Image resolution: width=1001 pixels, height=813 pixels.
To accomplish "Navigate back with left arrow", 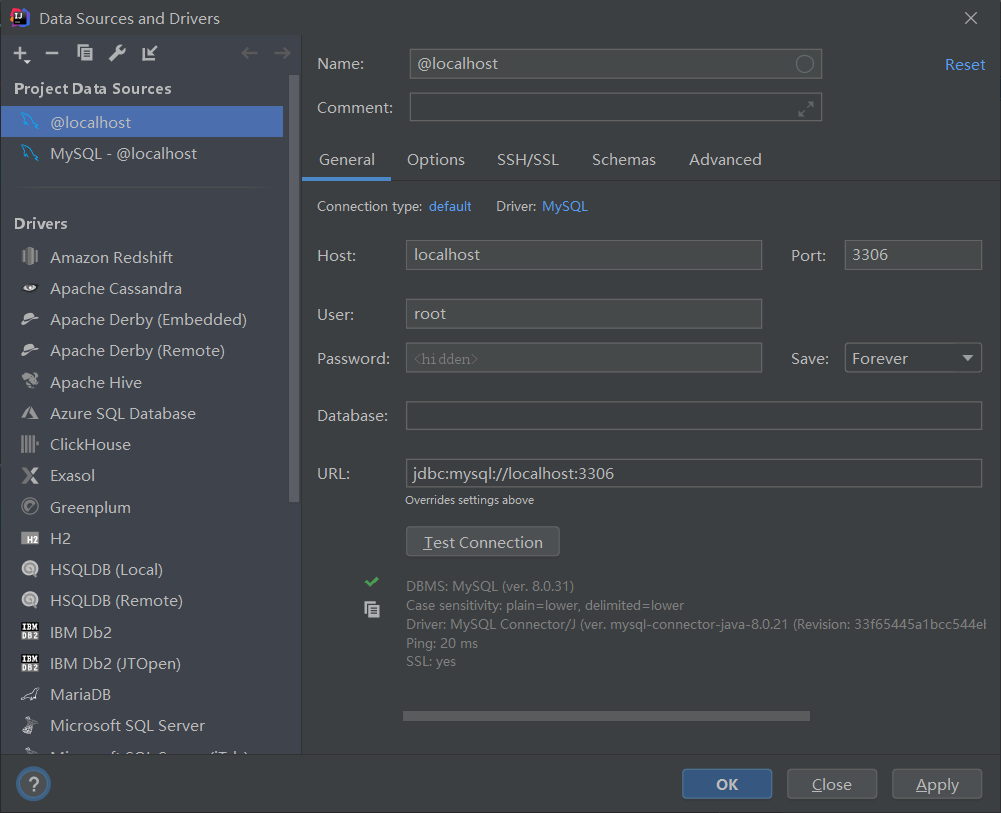I will point(249,53).
